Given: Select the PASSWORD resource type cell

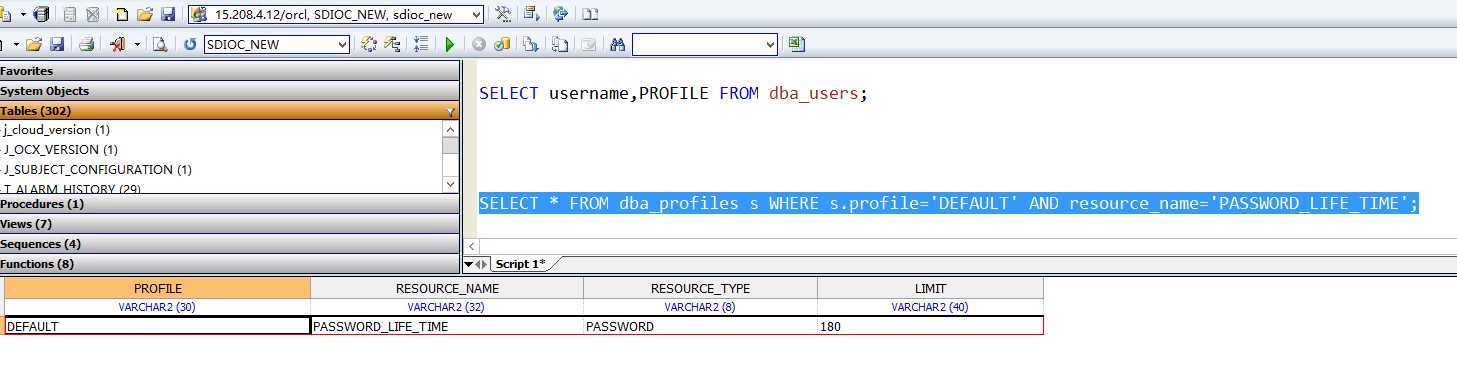Looking at the screenshot, I should pos(700,326).
